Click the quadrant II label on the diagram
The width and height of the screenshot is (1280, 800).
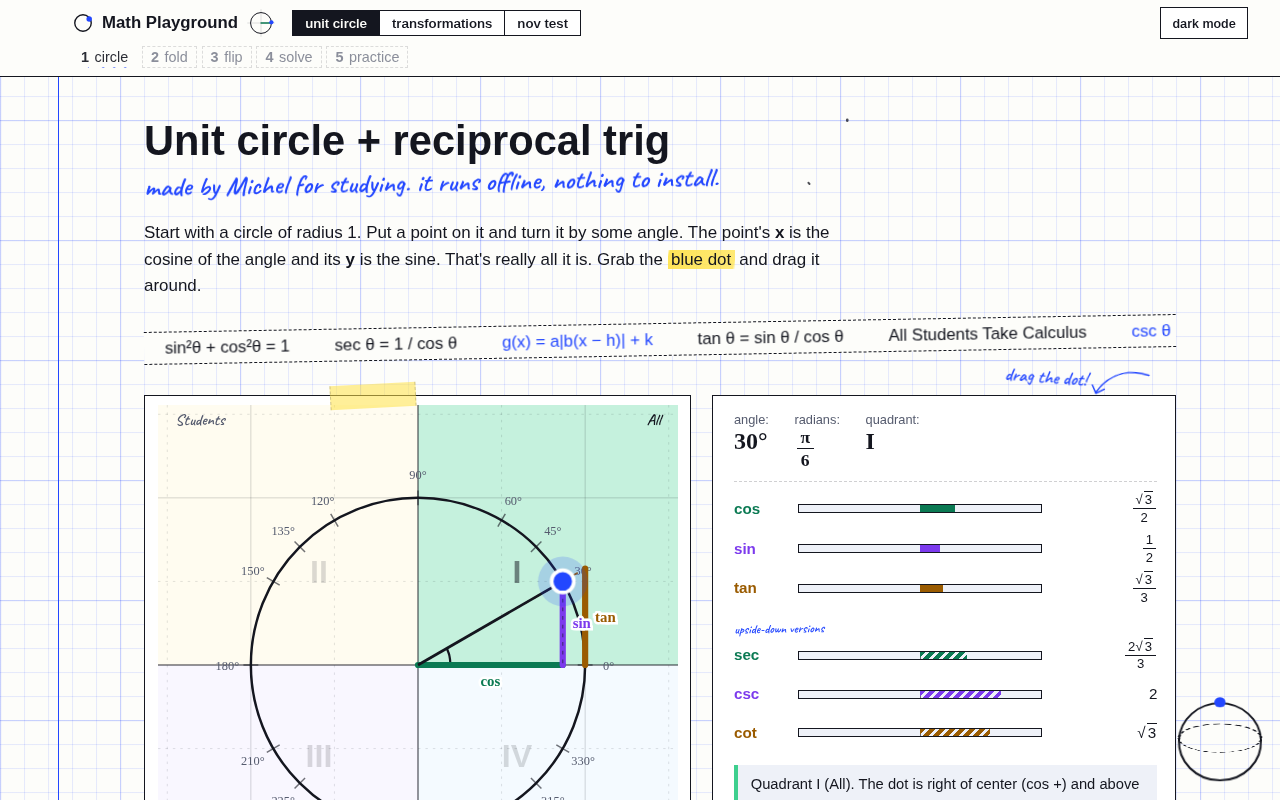point(319,572)
